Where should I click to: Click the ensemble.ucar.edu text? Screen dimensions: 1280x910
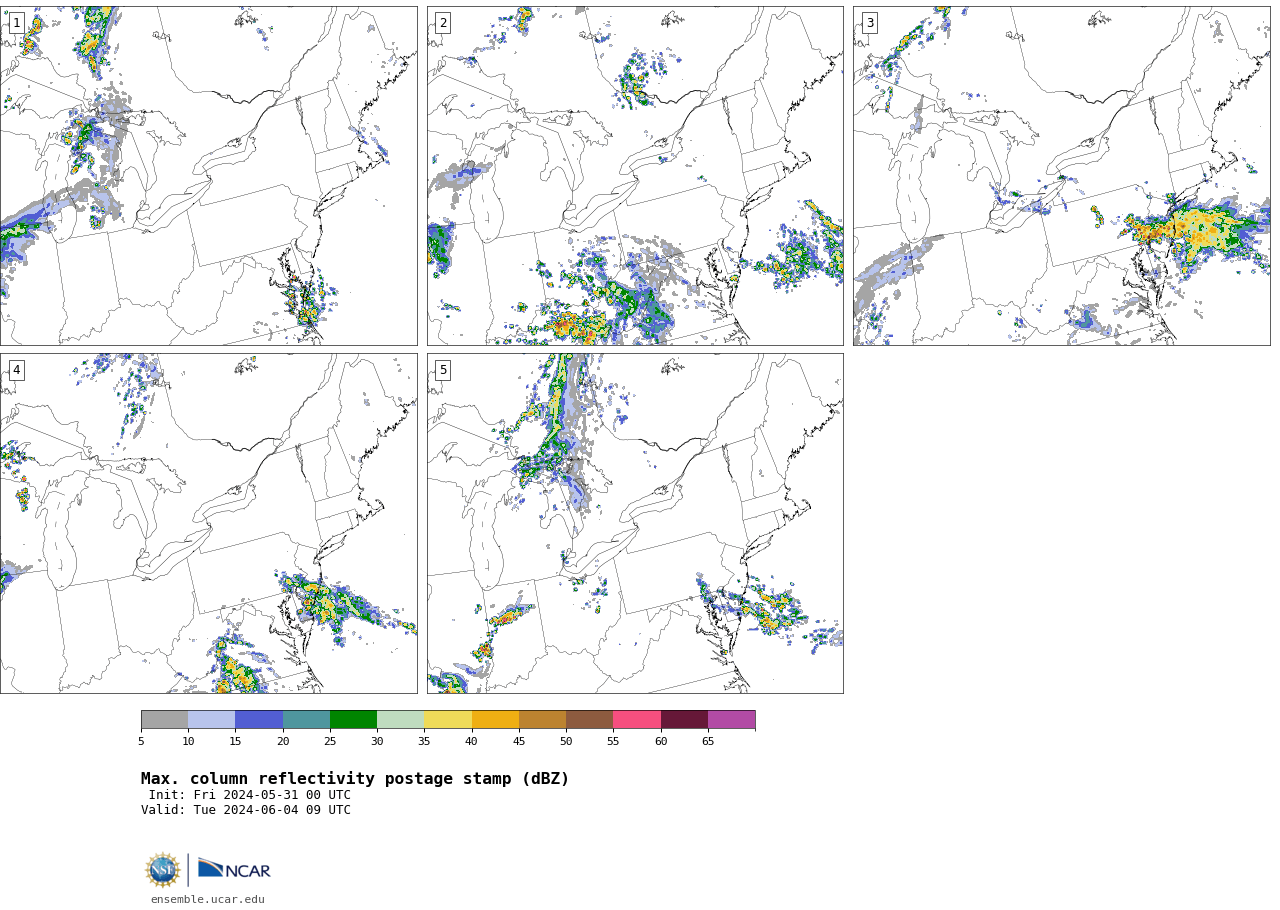[x=208, y=900]
